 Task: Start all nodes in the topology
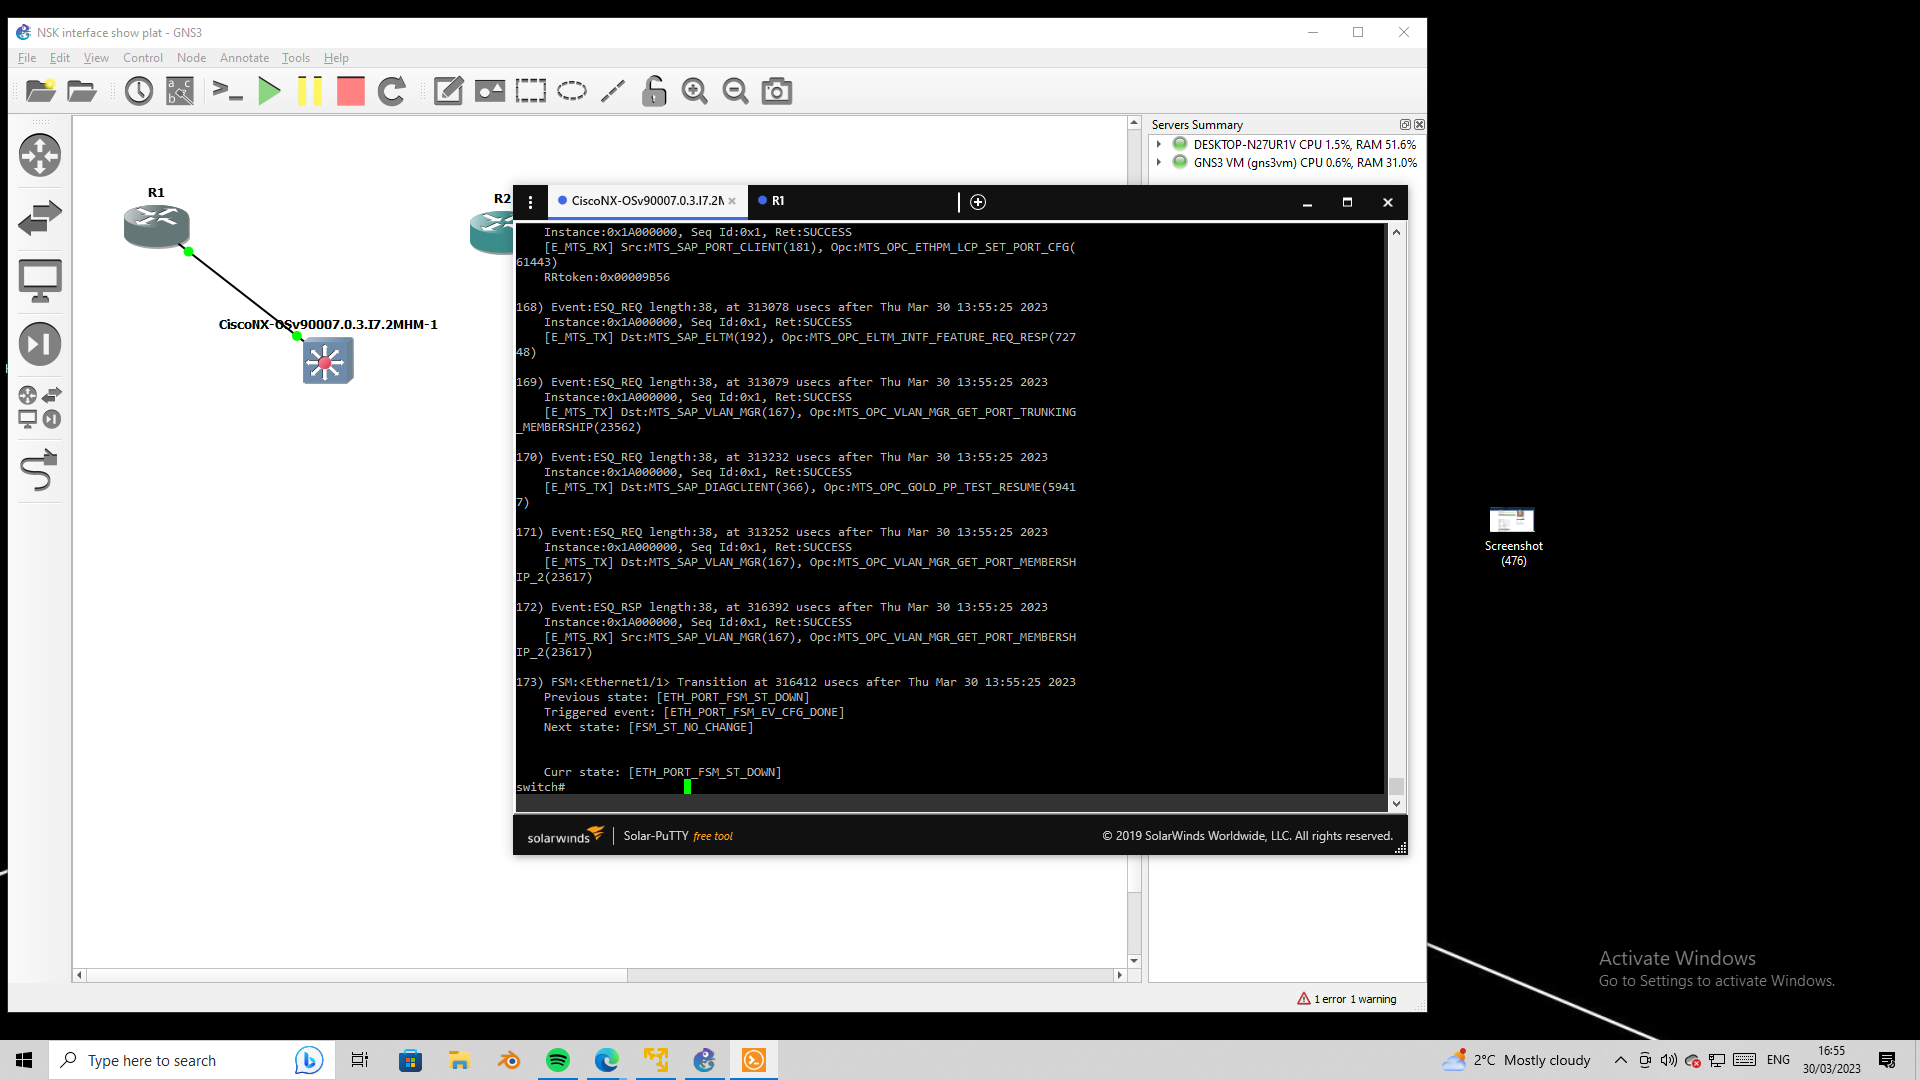tap(269, 90)
